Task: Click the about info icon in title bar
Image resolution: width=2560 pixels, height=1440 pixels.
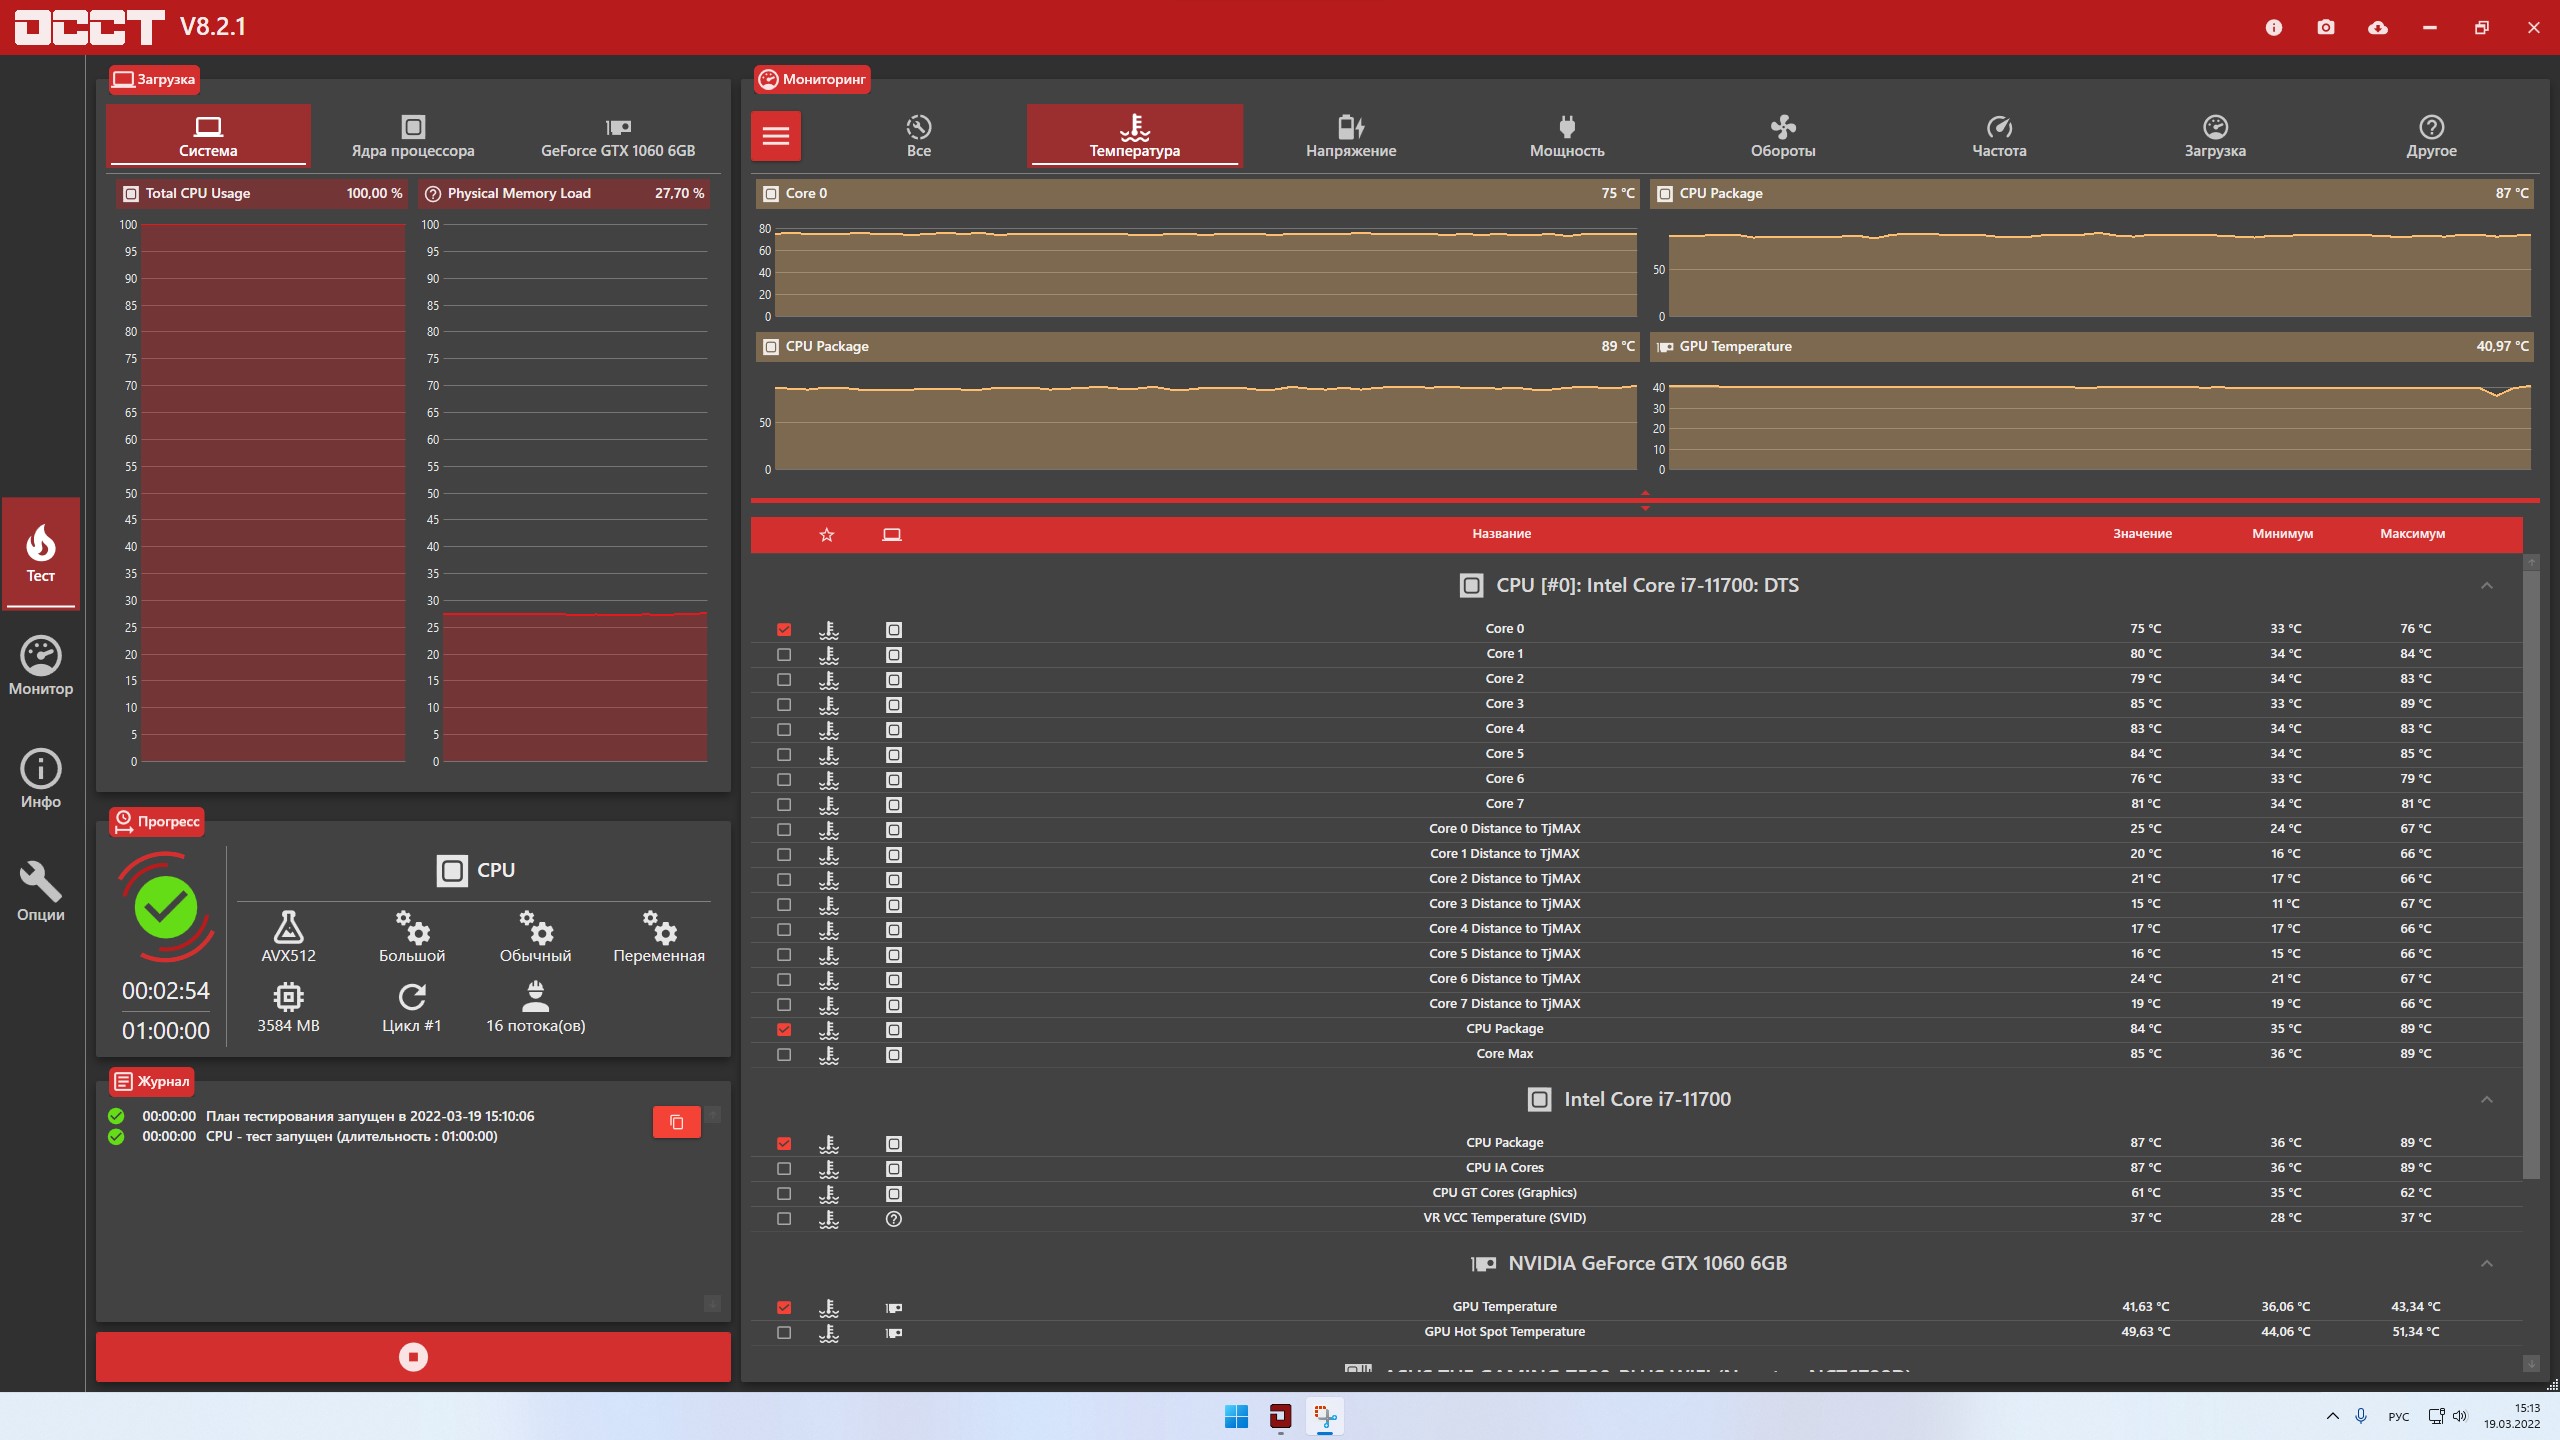Action: point(2274,28)
